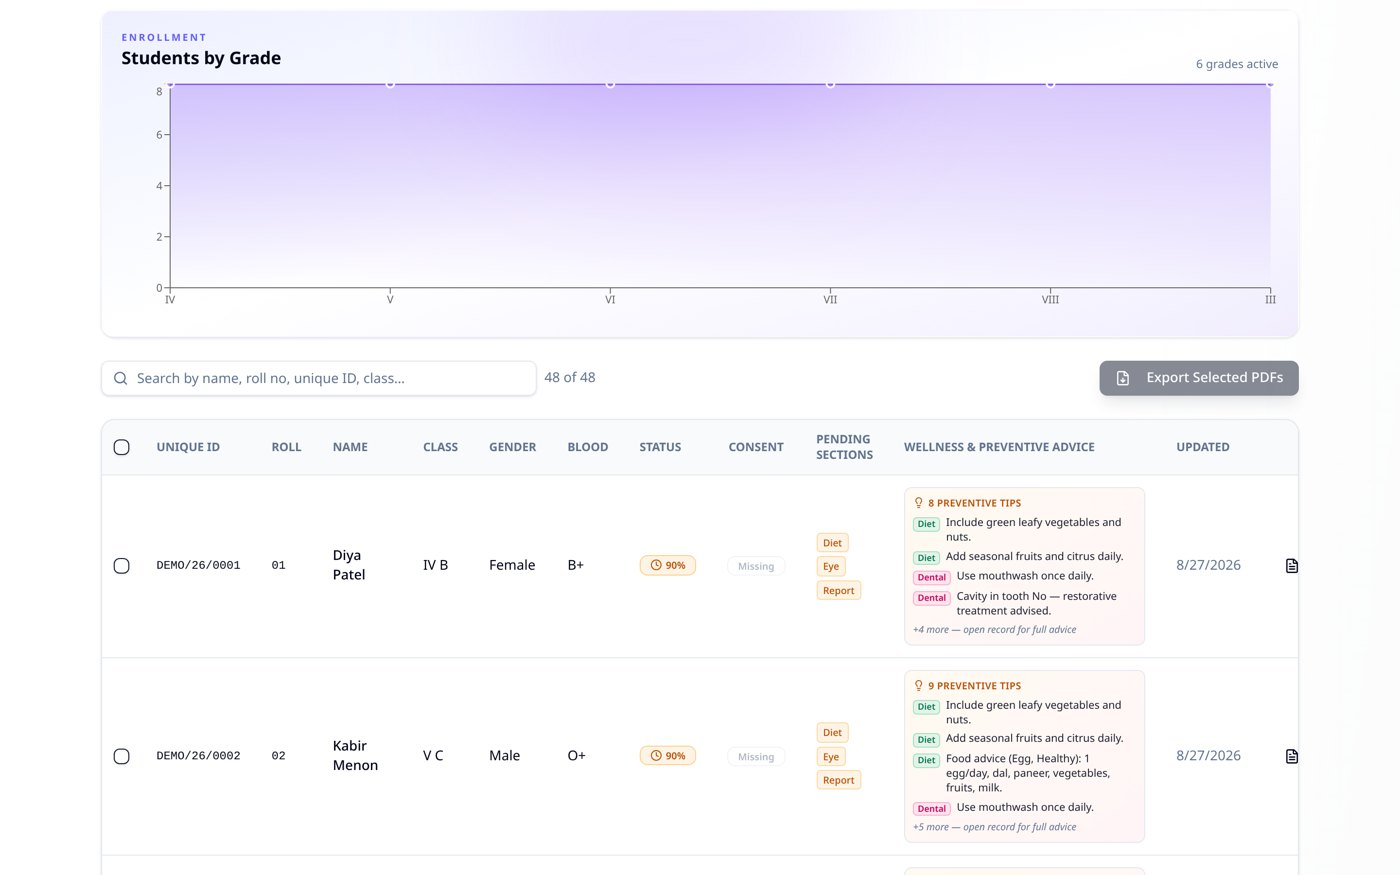Screen dimensions: 1400x875
Task: Click the ID text DEMO/26/0001
Action: [x=198, y=566]
